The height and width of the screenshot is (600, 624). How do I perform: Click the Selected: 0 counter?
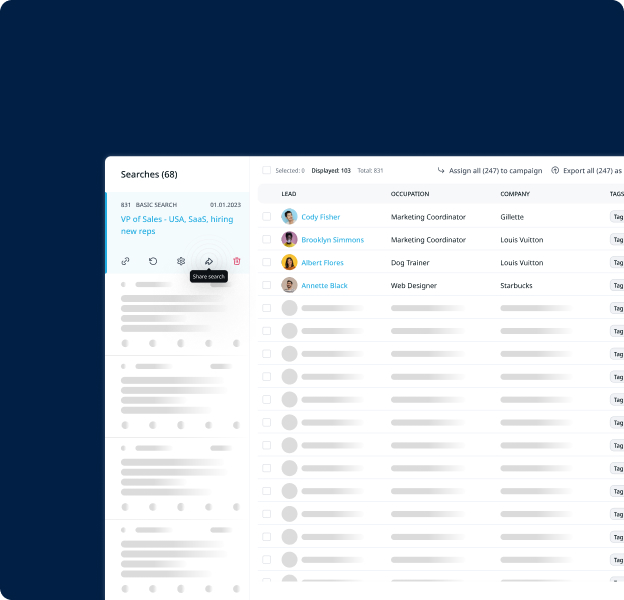[x=290, y=171]
